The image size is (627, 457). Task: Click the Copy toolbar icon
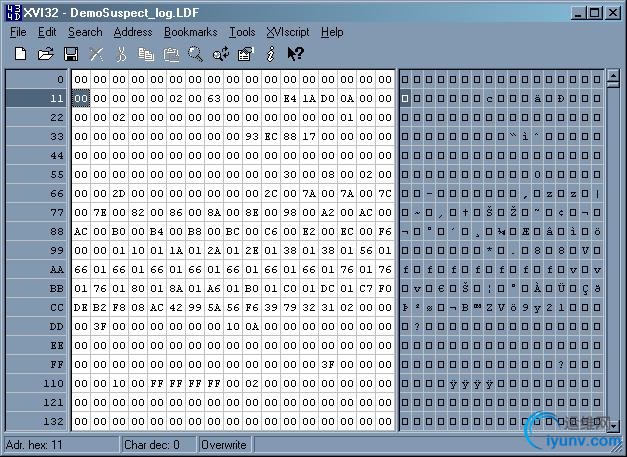click(x=146, y=54)
